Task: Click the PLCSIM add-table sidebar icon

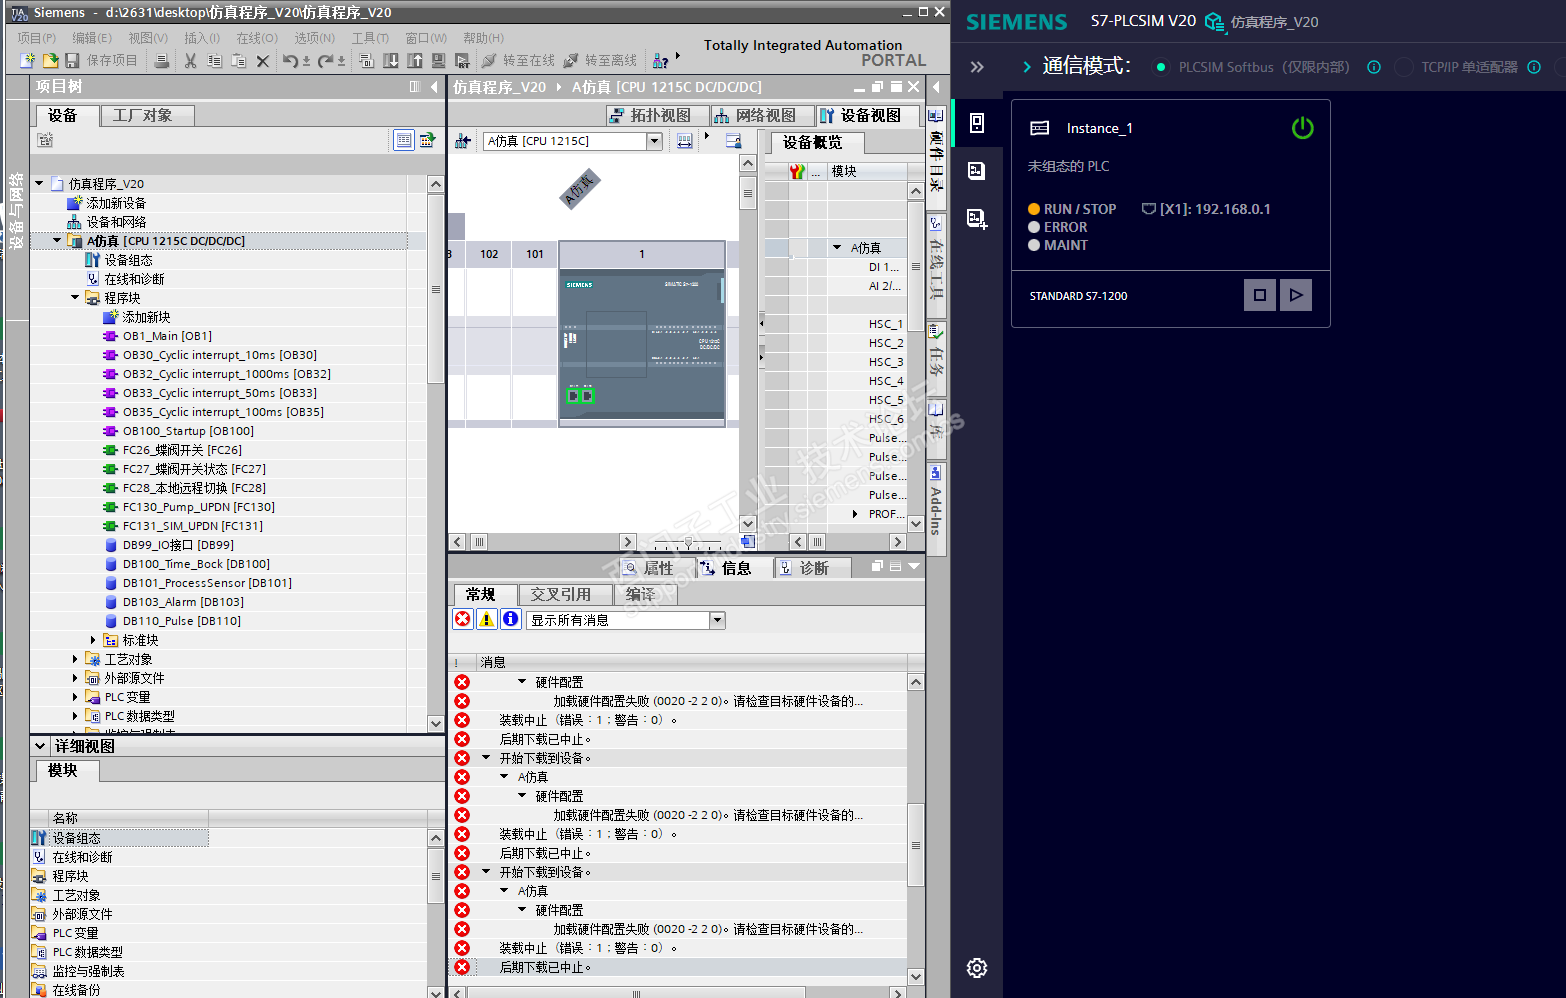Action: coord(977,219)
